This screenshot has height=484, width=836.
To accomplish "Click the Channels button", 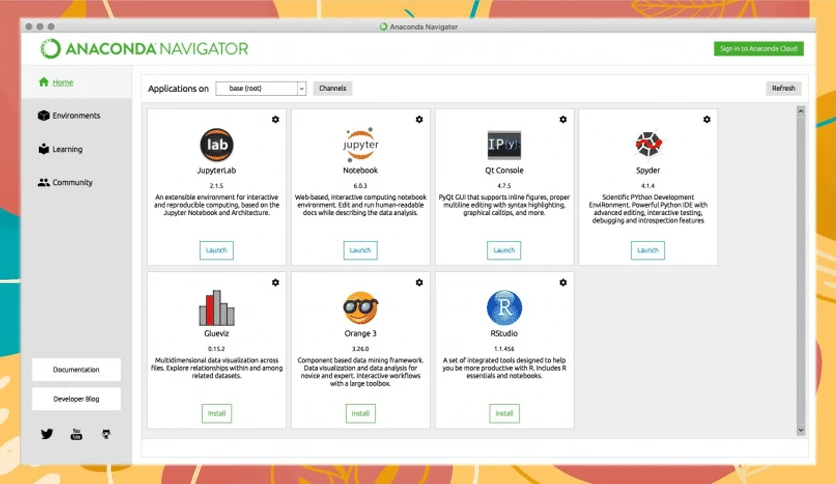I will pos(333,88).
